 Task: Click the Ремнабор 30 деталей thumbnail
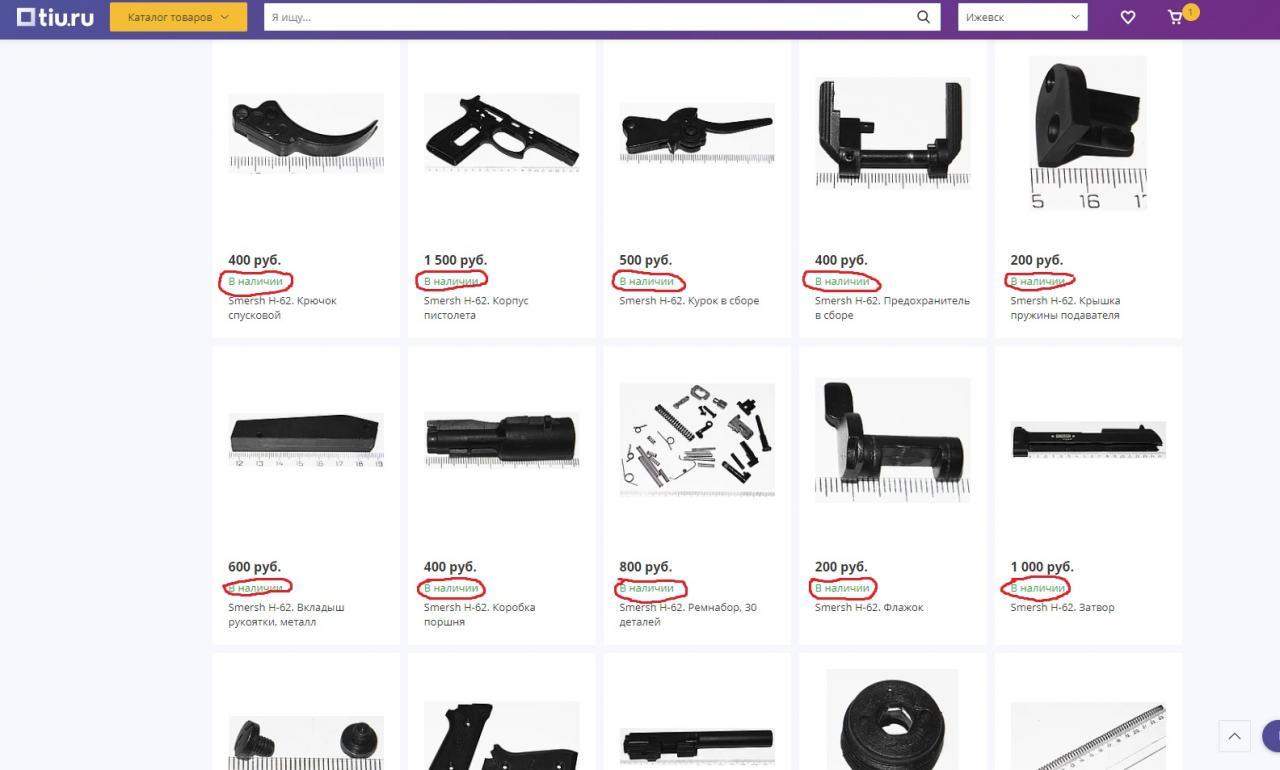pos(697,440)
